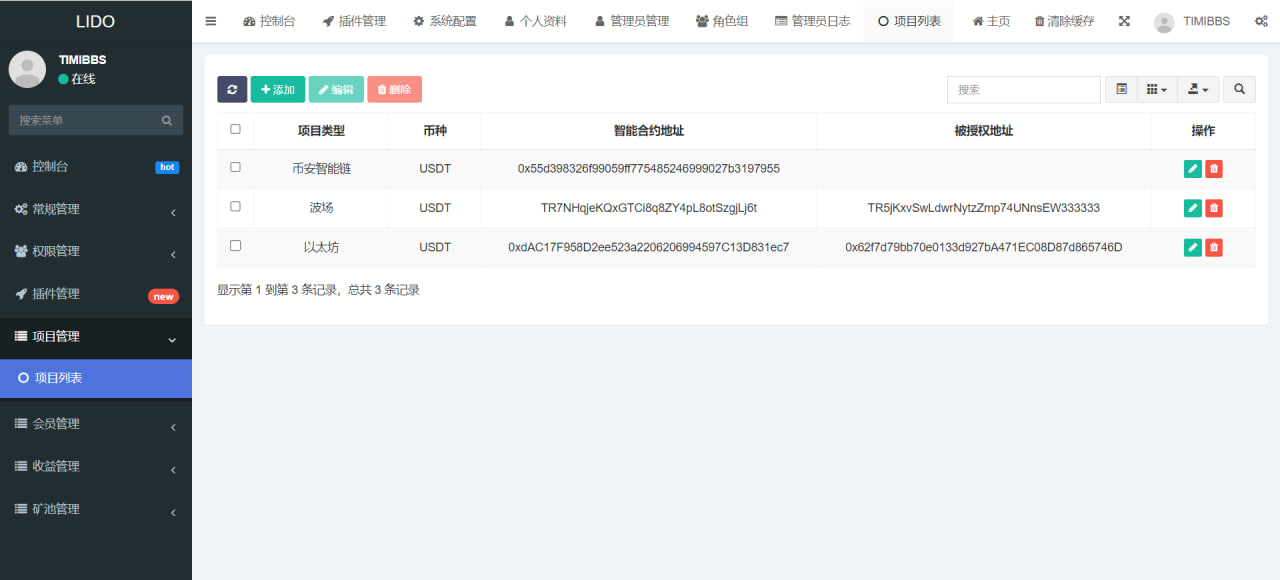Check the 以太坊 row checkbox

235,245
